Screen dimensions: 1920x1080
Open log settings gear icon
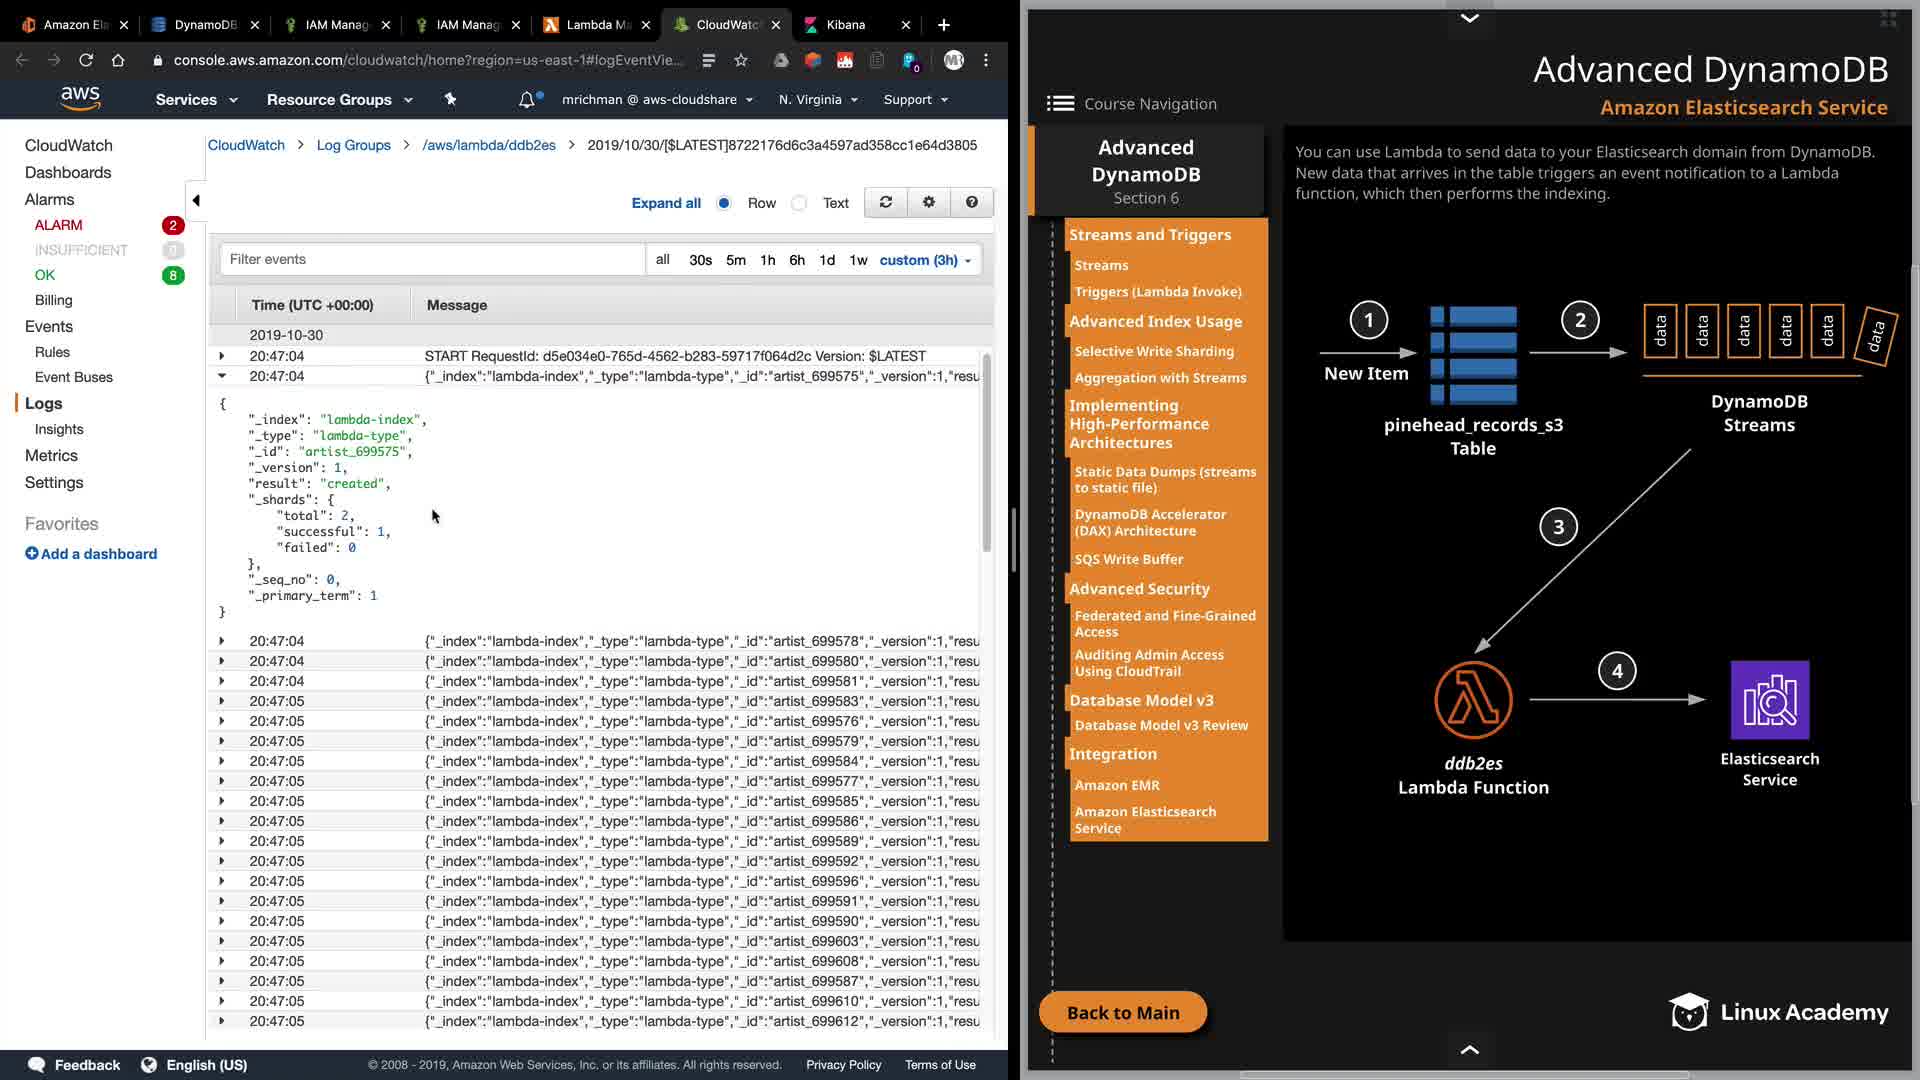(929, 202)
